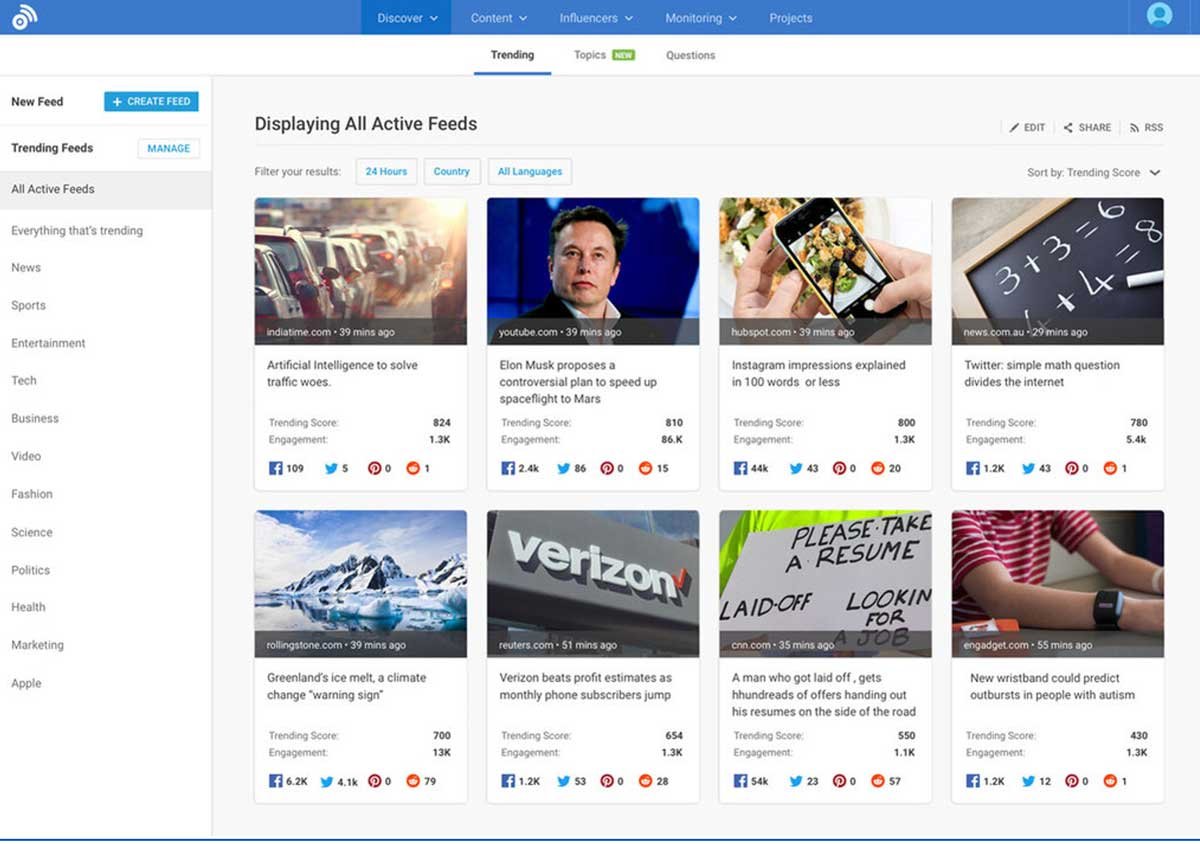Click Twitter icon on wristband autism card
Image resolution: width=1200 pixels, height=844 pixels.
tap(1028, 781)
